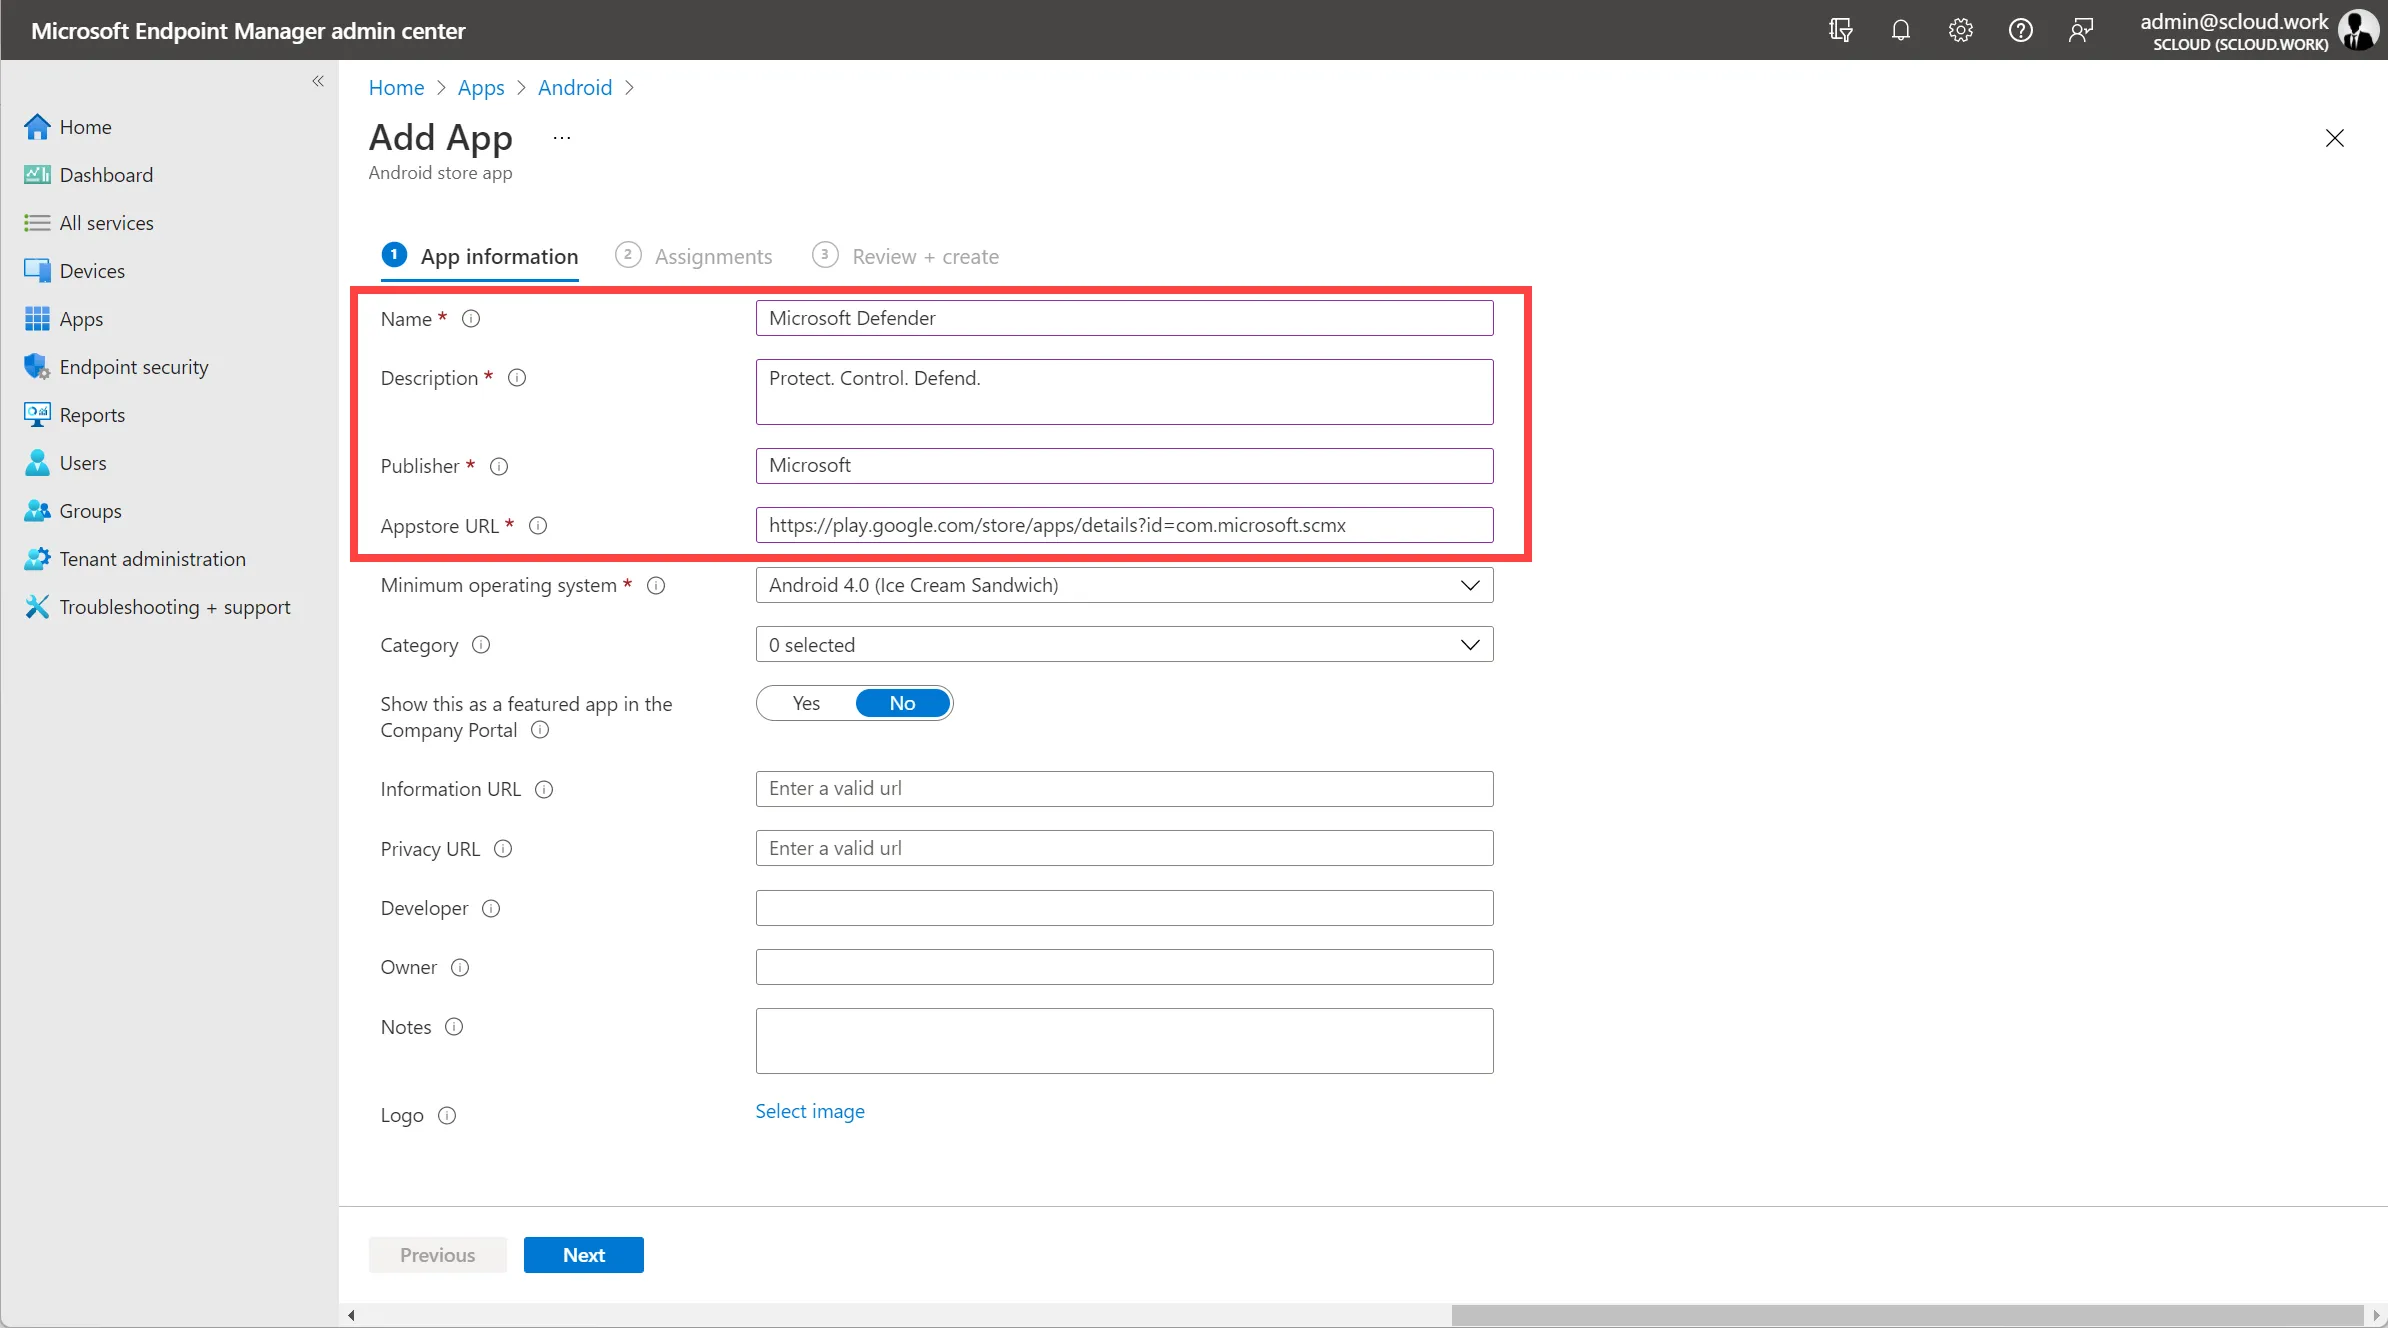Open Tenant administration
Viewport: 2388px width, 1328px height.
(135, 559)
